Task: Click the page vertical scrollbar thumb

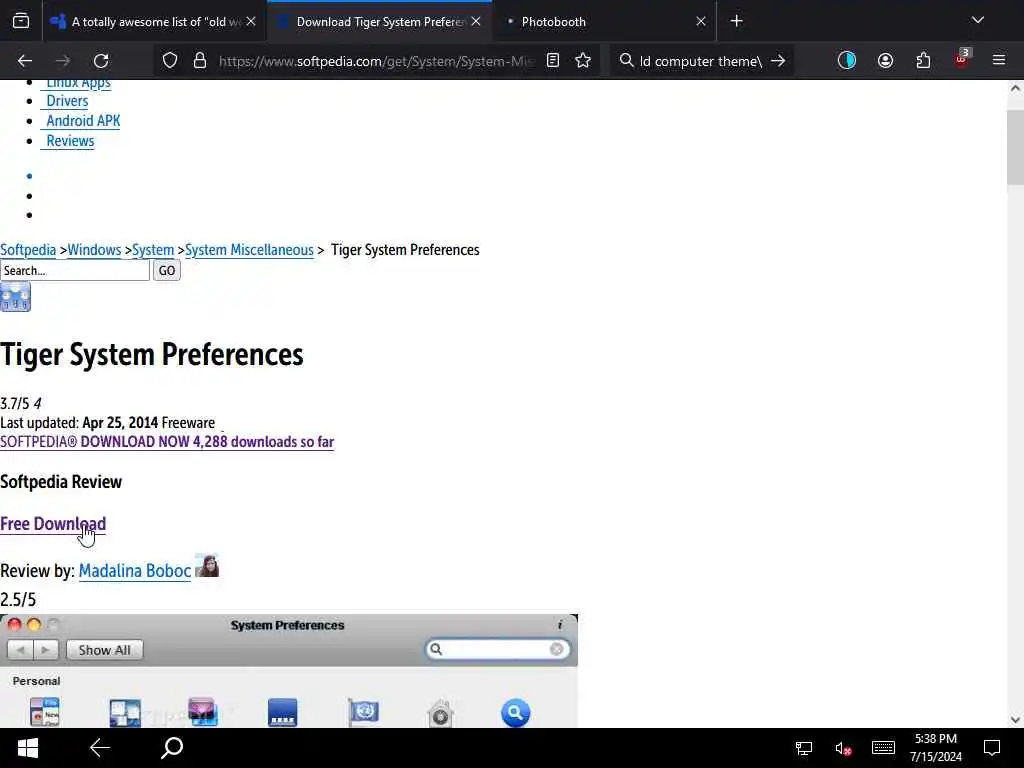Action: point(1015,148)
